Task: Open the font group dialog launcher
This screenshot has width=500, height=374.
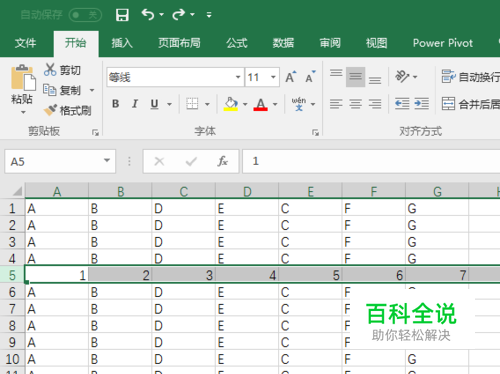Action: pyautogui.click(x=315, y=133)
